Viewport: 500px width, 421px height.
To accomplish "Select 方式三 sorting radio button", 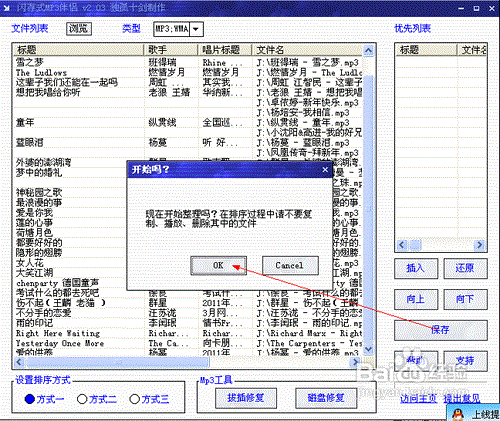I will pyautogui.click(x=134, y=399).
